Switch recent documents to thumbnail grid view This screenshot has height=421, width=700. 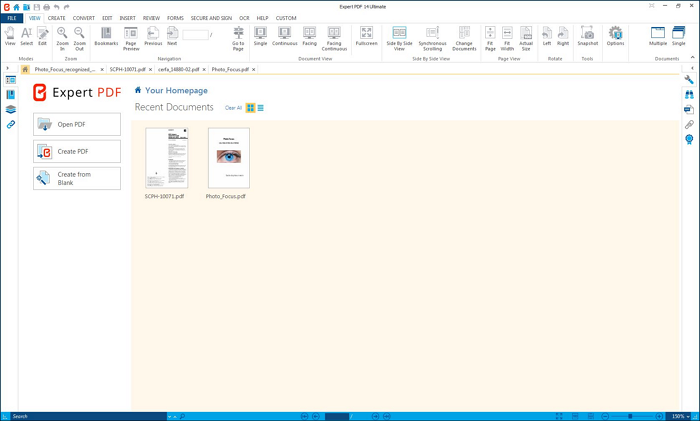coord(250,107)
